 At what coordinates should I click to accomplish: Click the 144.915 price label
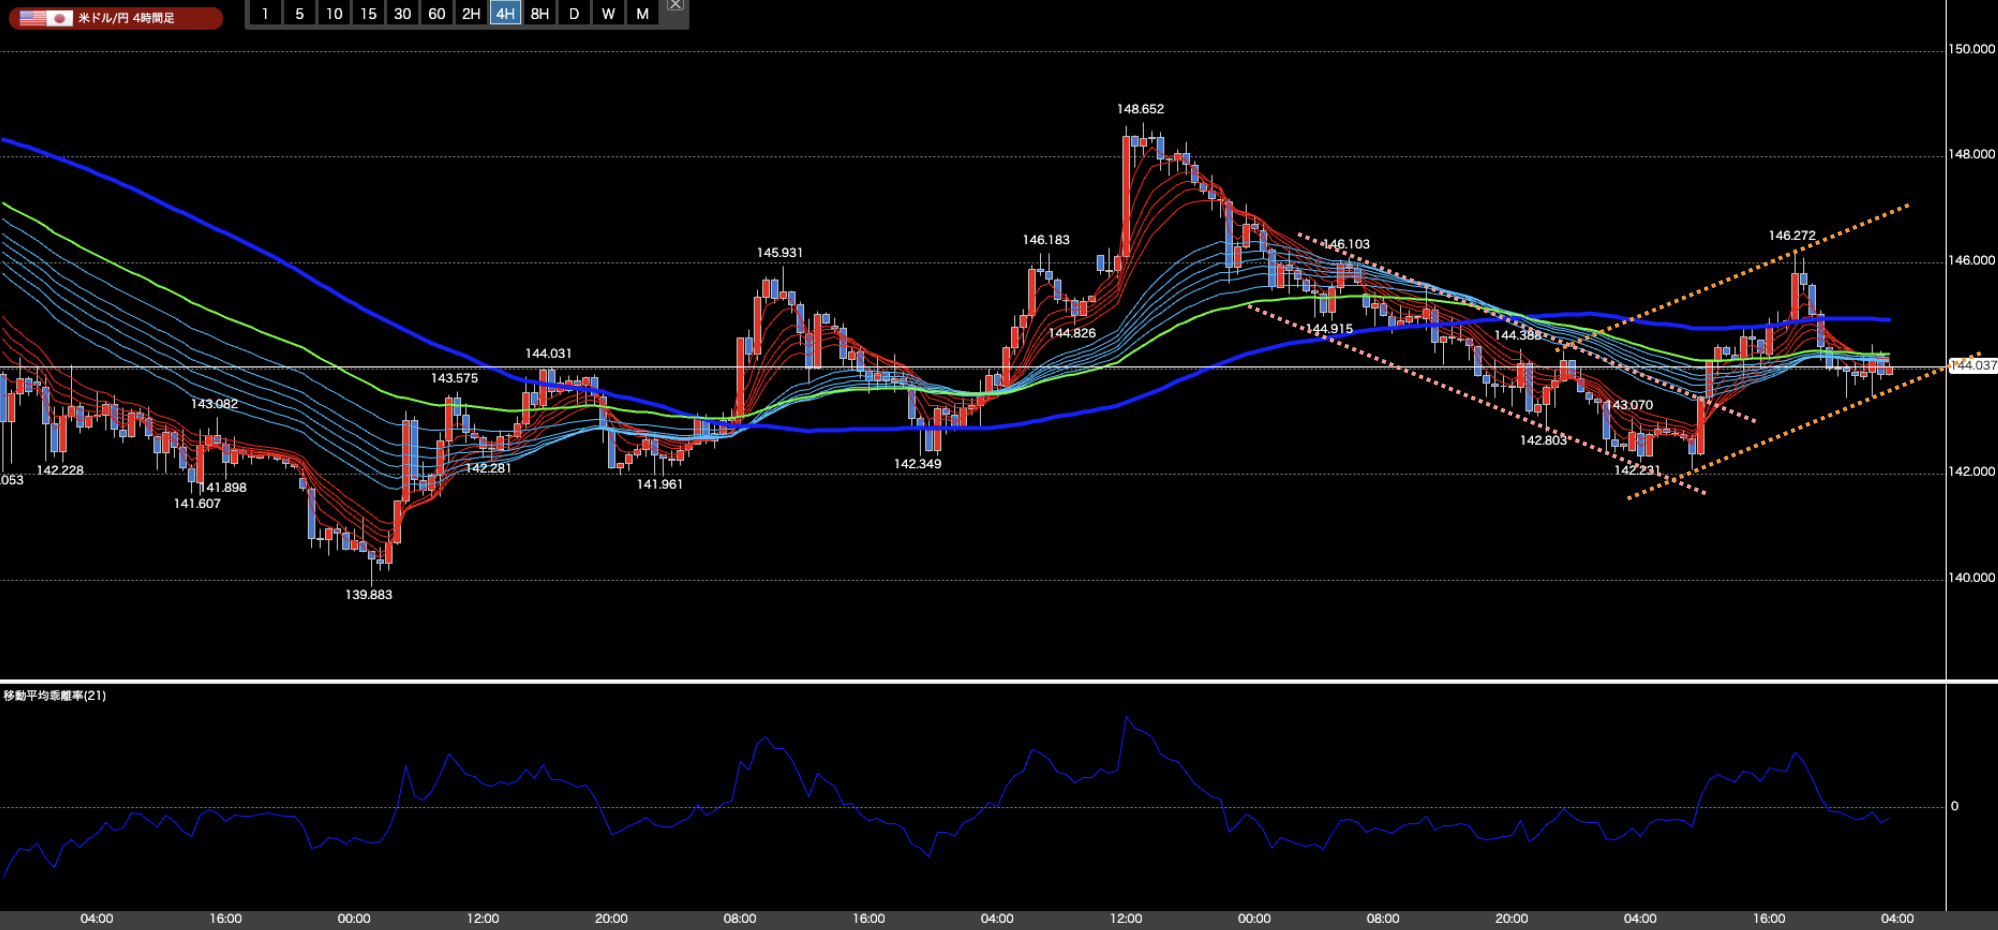[1330, 329]
